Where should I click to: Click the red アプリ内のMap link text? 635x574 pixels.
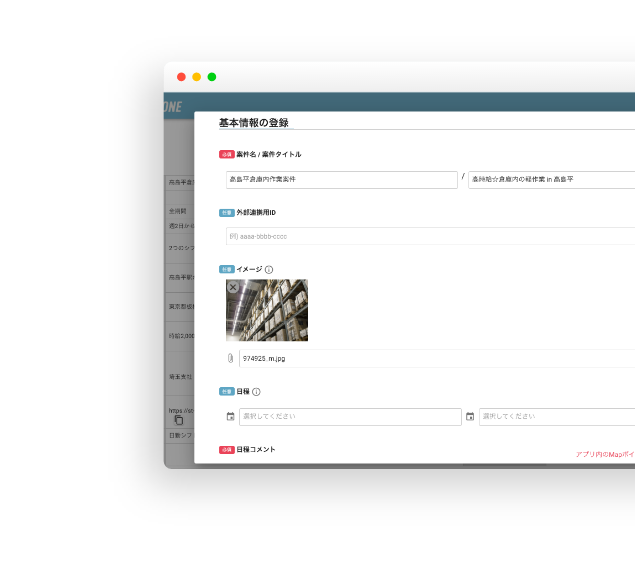point(605,455)
